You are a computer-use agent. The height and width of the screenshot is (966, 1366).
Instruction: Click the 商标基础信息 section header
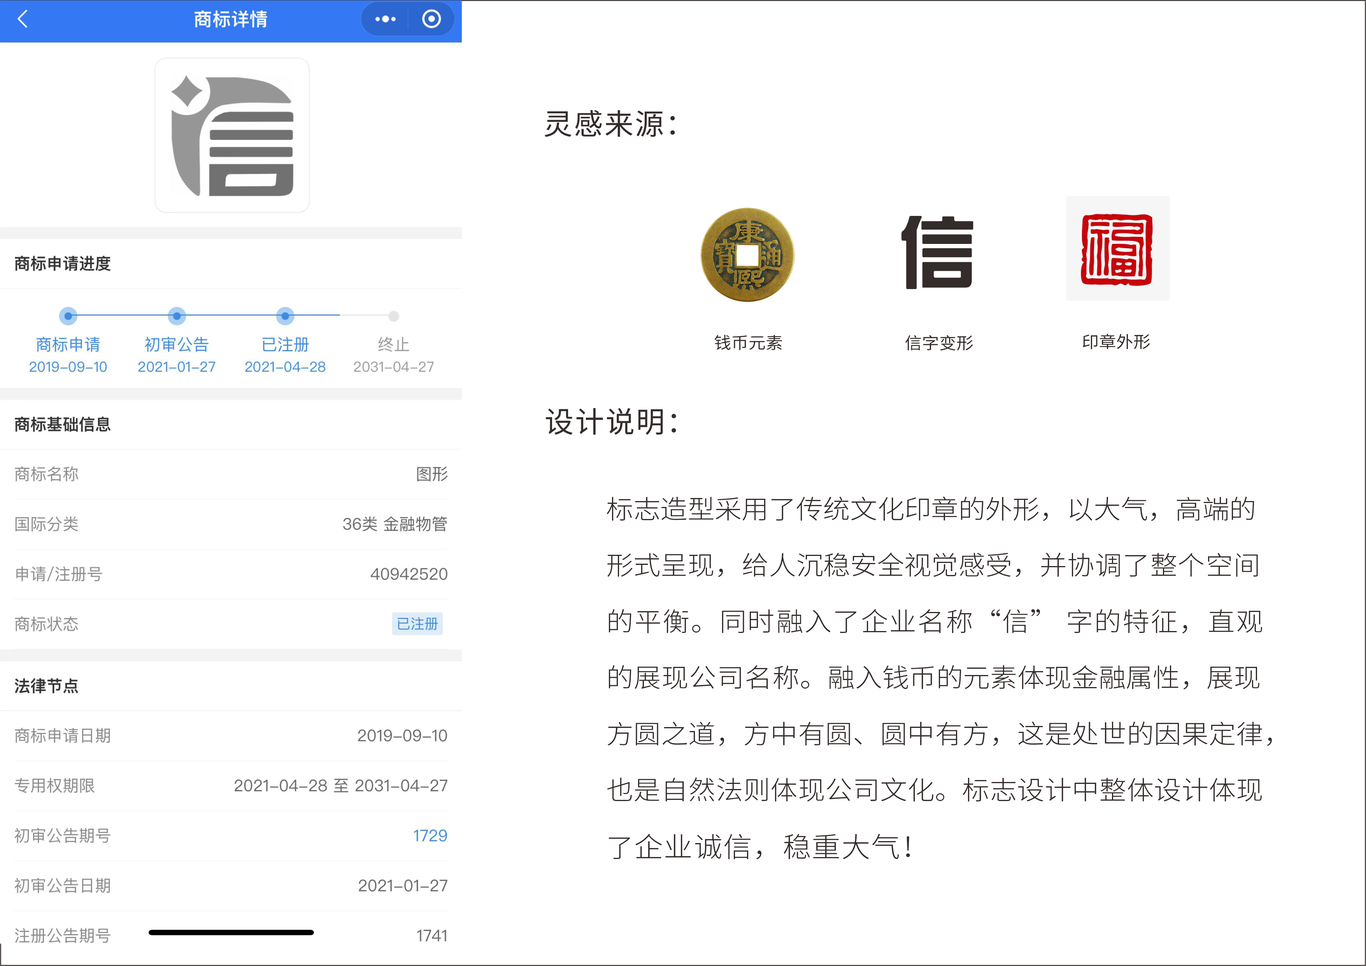[62, 425]
